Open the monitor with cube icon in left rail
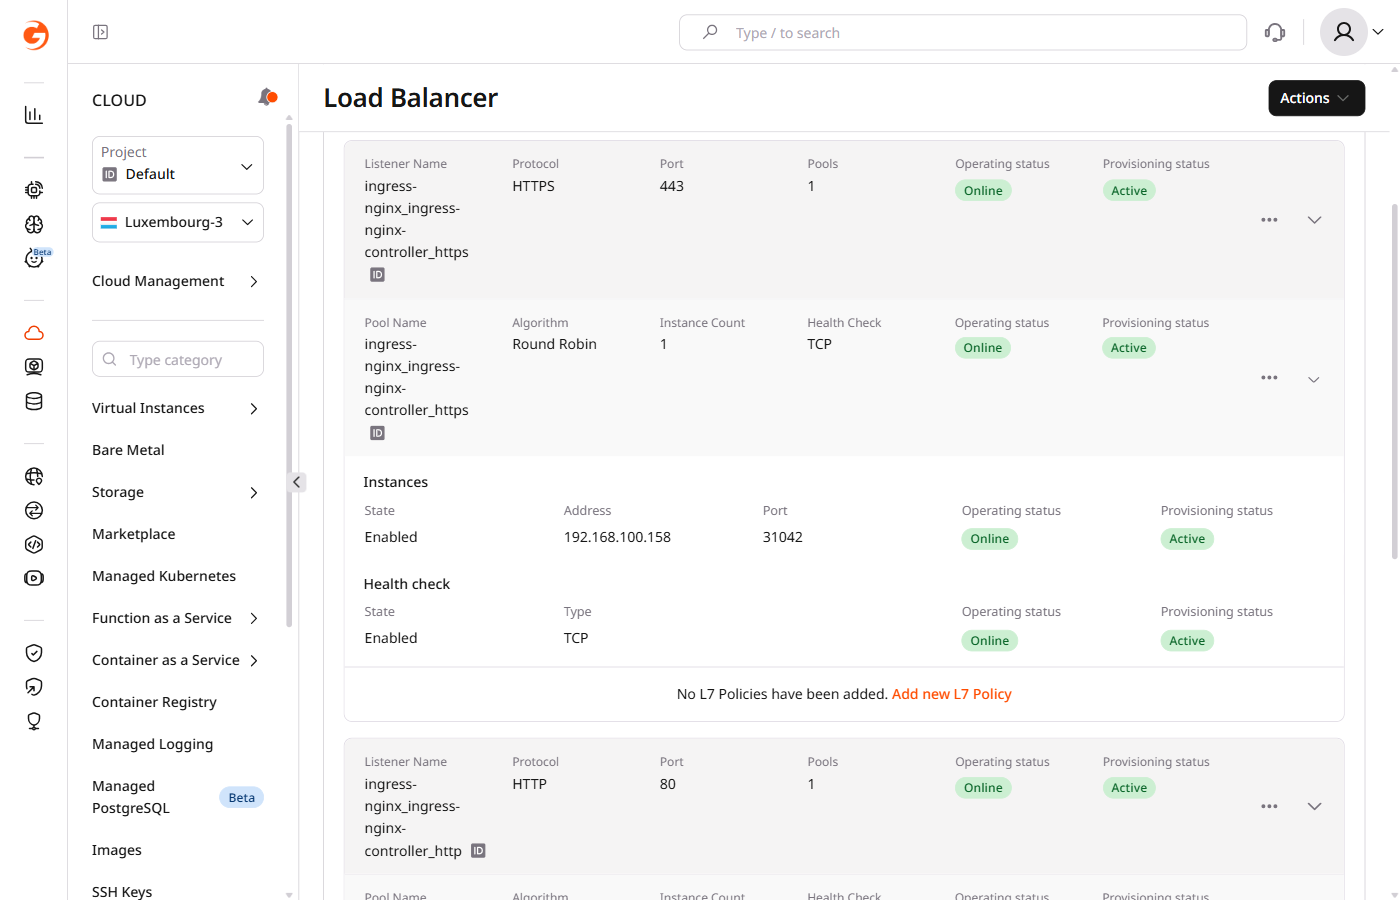 click(34, 367)
